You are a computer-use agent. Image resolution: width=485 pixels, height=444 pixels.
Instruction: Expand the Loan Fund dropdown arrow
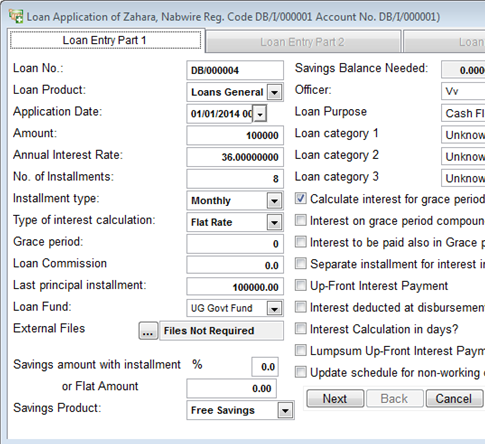tap(274, 309)
